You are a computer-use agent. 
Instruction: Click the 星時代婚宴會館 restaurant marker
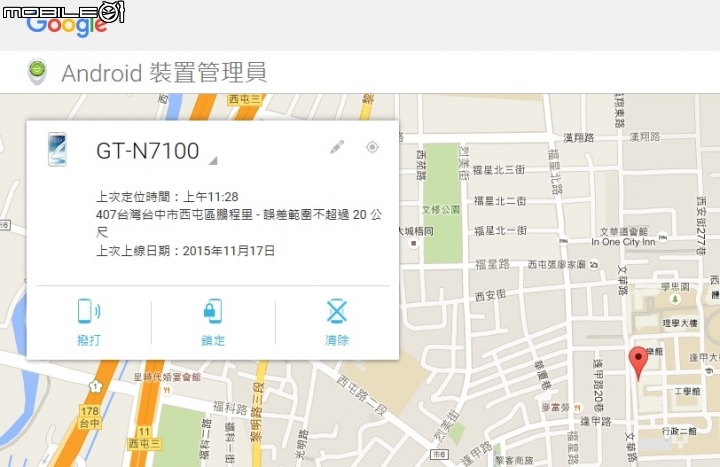click(x=167, y=390)
